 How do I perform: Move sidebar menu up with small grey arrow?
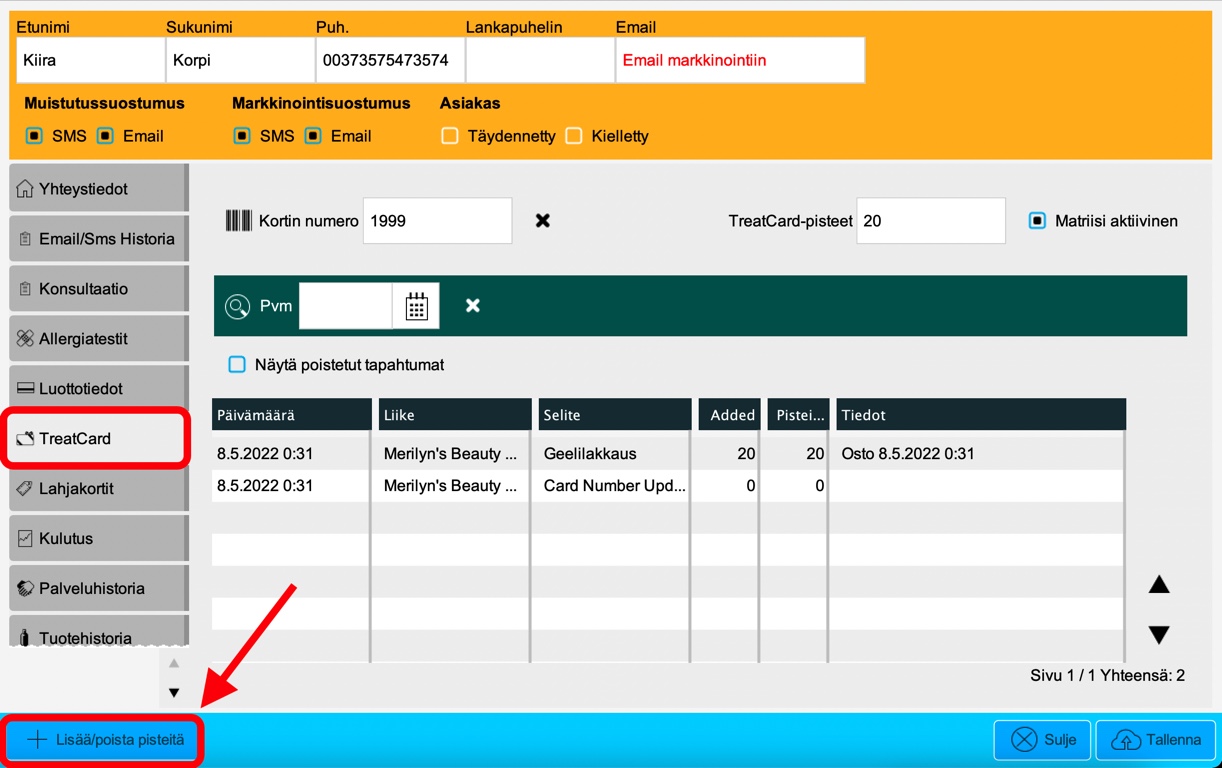tap(174, 663)
